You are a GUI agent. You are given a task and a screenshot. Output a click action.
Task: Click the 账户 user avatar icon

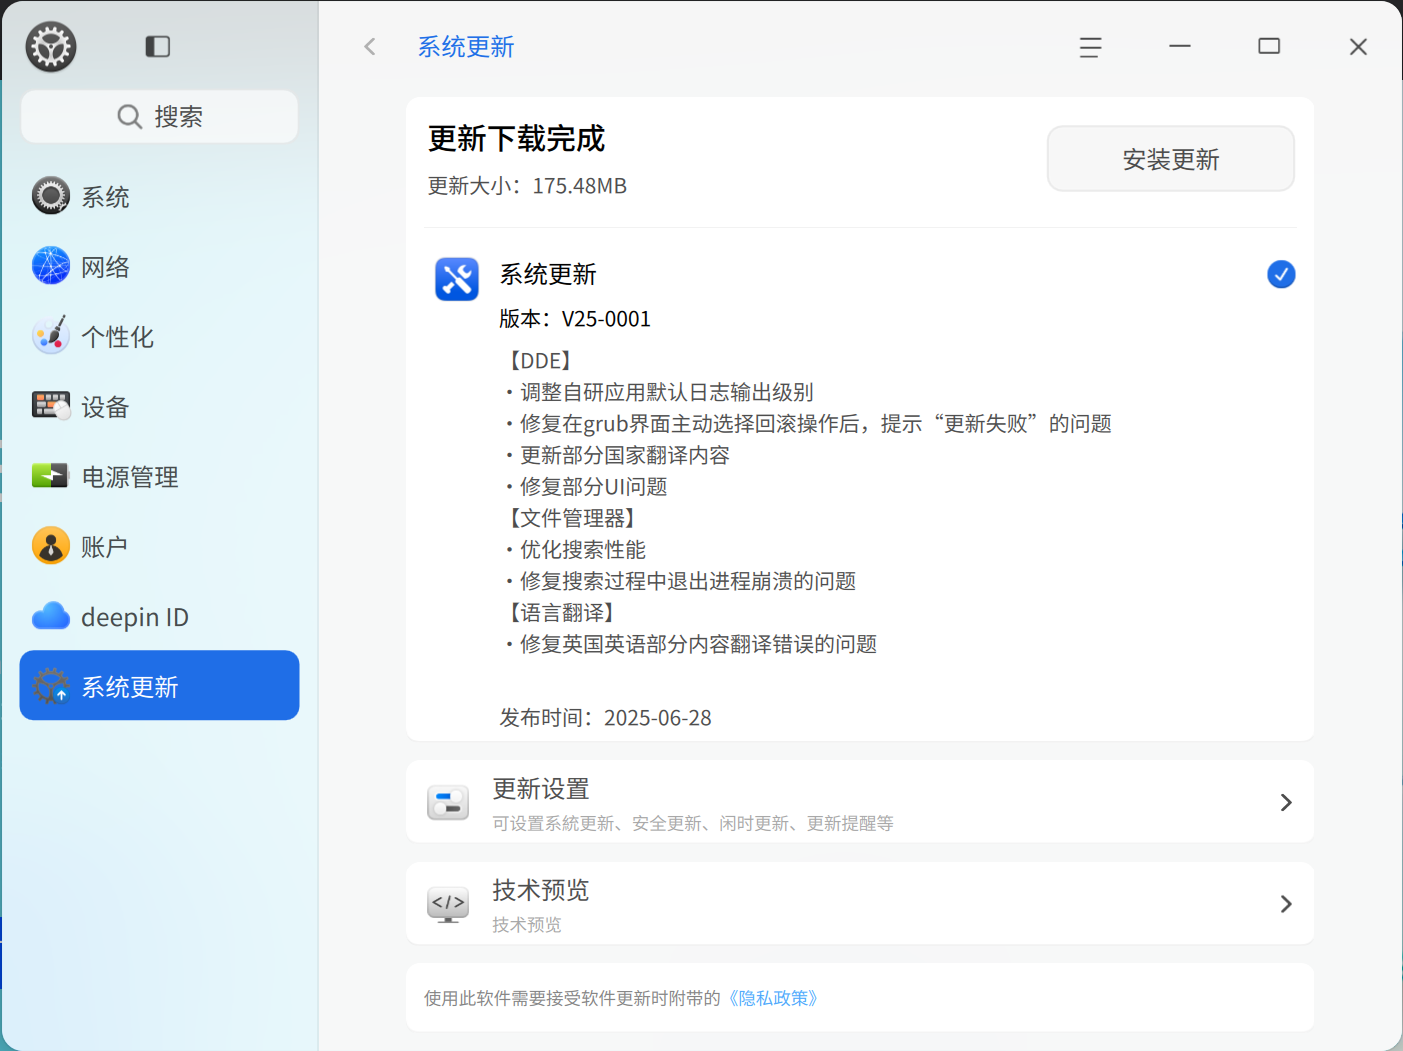click(51, 546)
